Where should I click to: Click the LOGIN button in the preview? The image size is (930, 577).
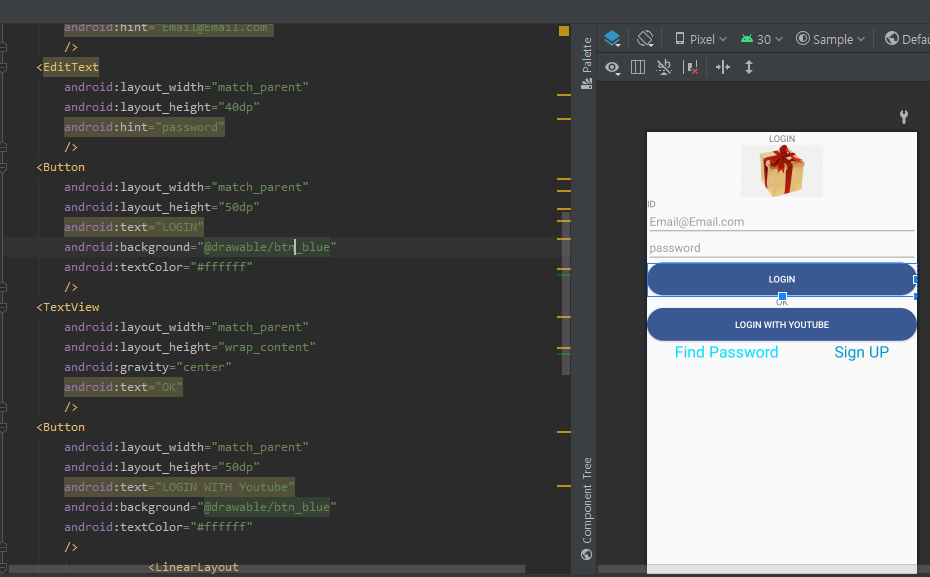pos(782,279)
